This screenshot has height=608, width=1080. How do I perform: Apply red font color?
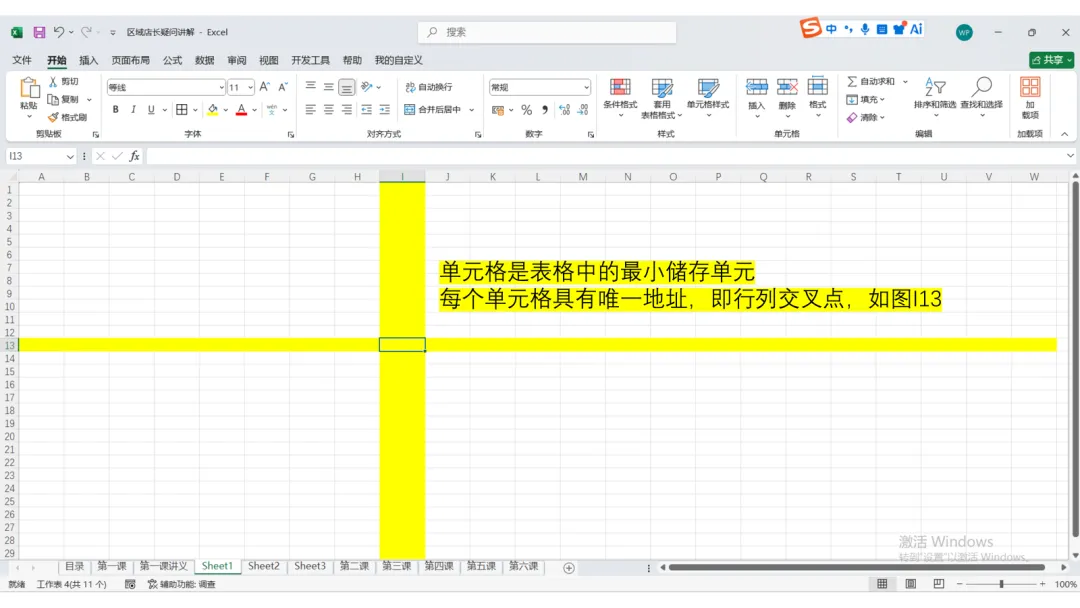coord(241,109)
